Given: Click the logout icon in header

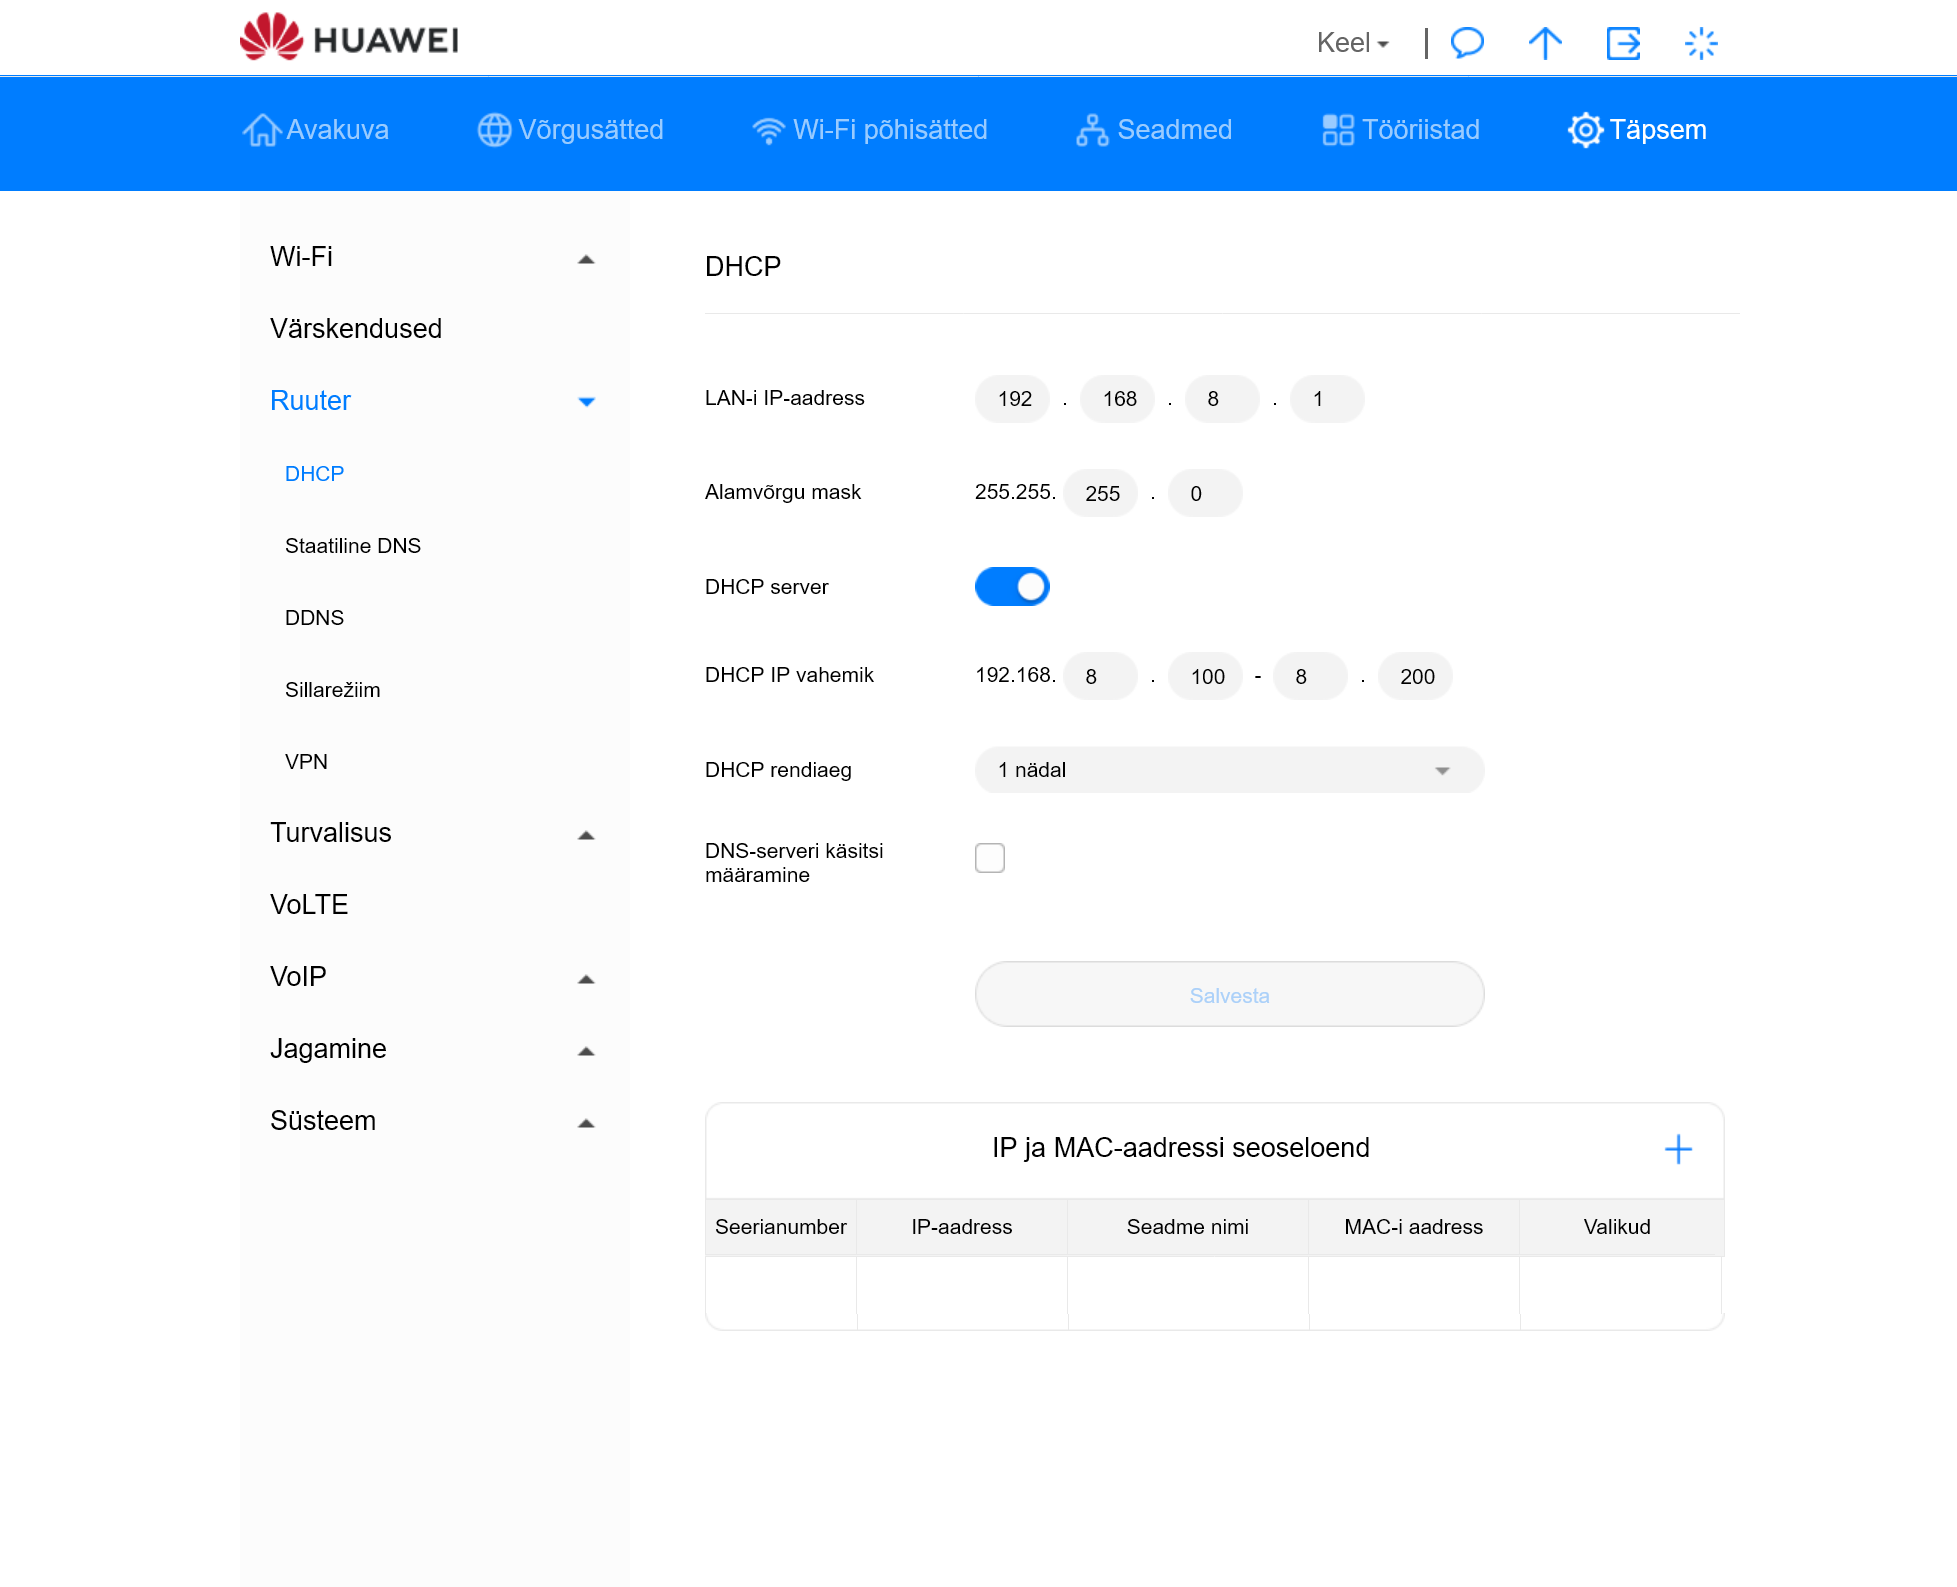Looking at the screenshot, I should [1623, 43].
